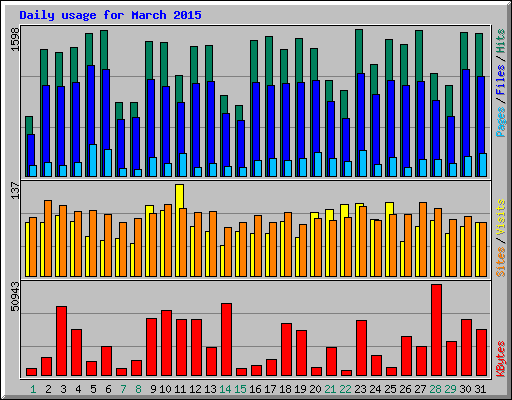
Task: Click day label 1
Action: point(33,389)
